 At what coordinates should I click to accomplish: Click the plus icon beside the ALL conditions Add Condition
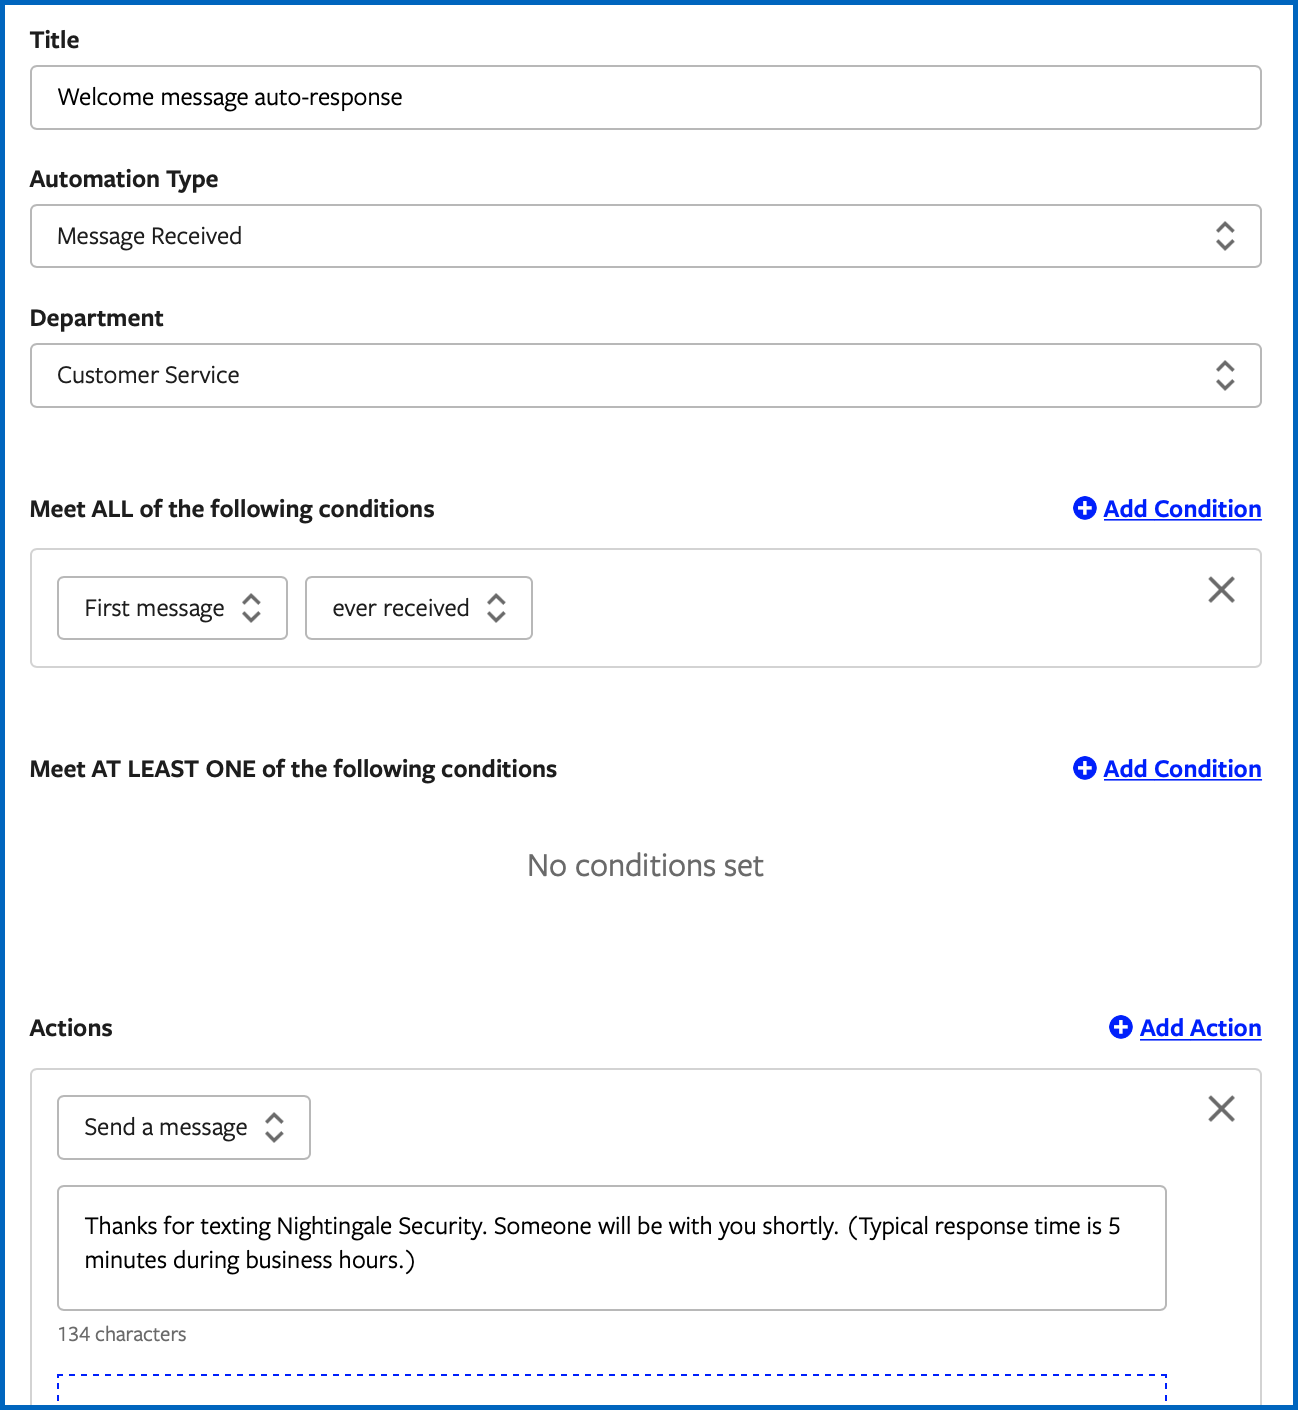pyautogui.click(x=1084, y=508)
